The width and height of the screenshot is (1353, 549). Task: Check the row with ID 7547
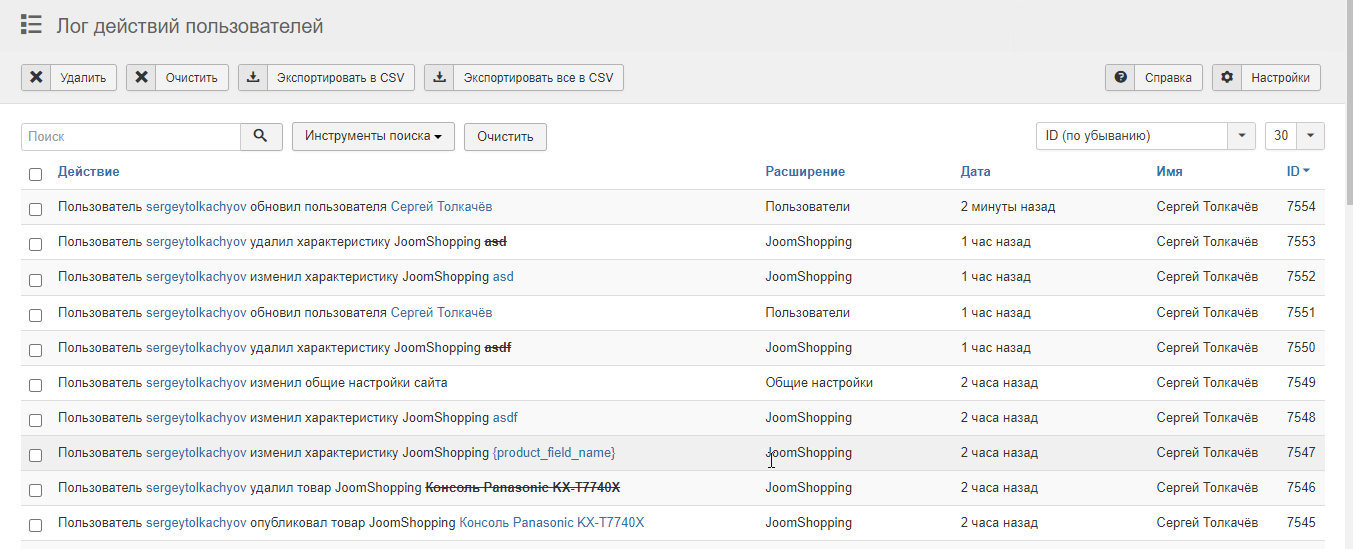35,455
